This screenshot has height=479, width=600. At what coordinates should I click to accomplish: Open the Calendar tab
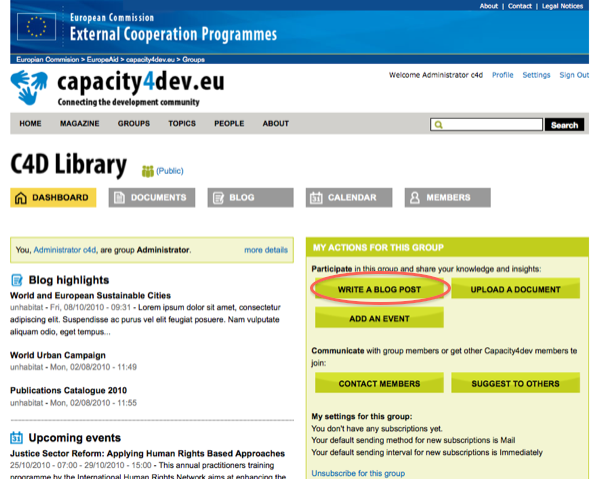coord(349,198)
